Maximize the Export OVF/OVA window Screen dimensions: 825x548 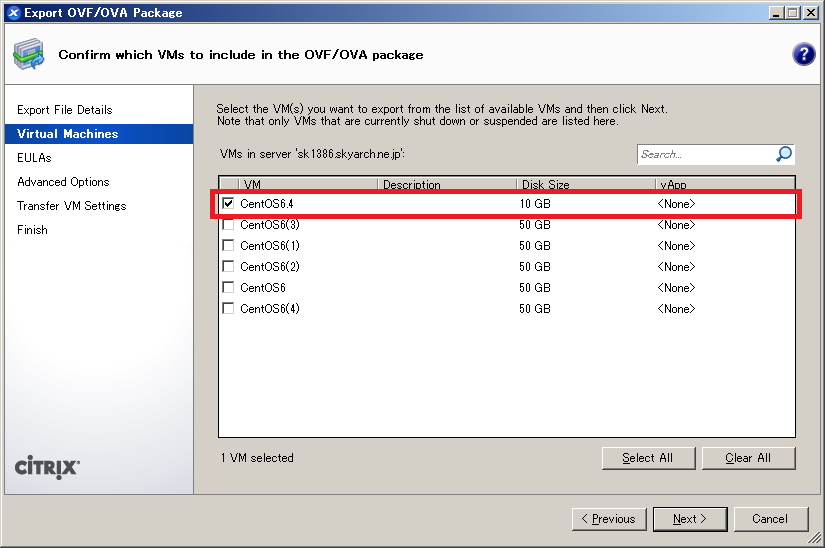click(x=793, y=13)
